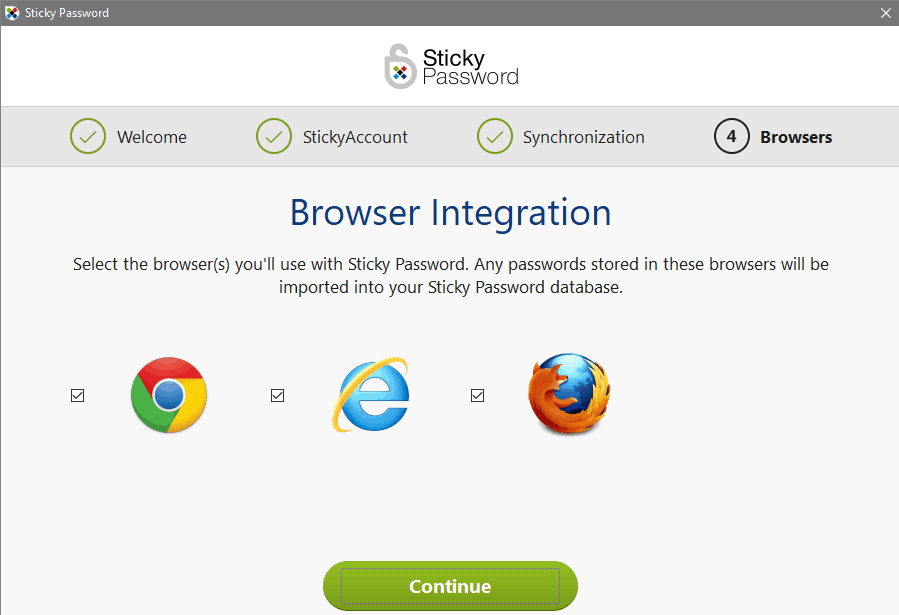Image resolution: width=899 pixels, height=615 pixels.
Task: Click the circled number 4 step indicator
Action: 731,136
